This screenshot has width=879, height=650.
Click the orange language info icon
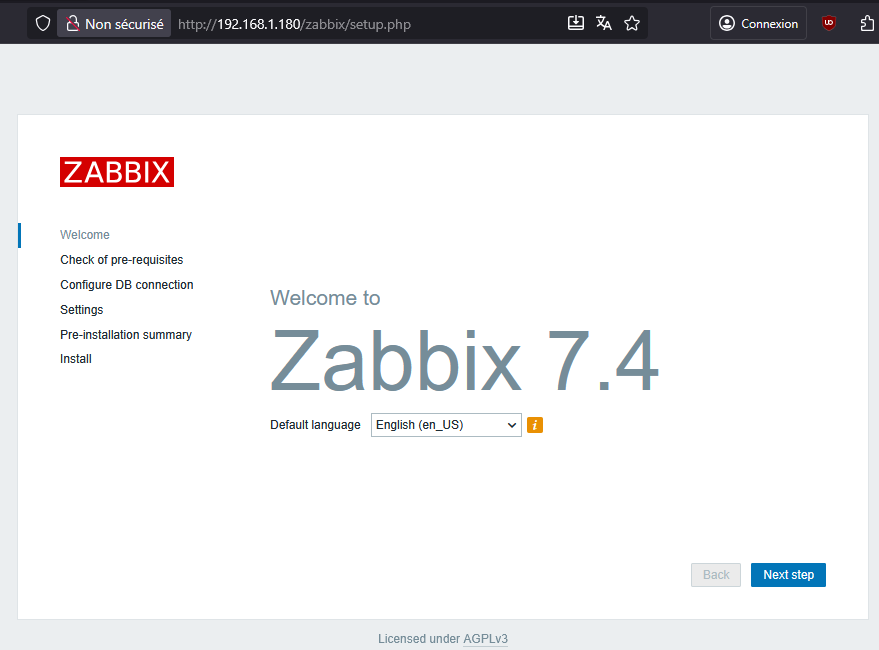(535, 425)
